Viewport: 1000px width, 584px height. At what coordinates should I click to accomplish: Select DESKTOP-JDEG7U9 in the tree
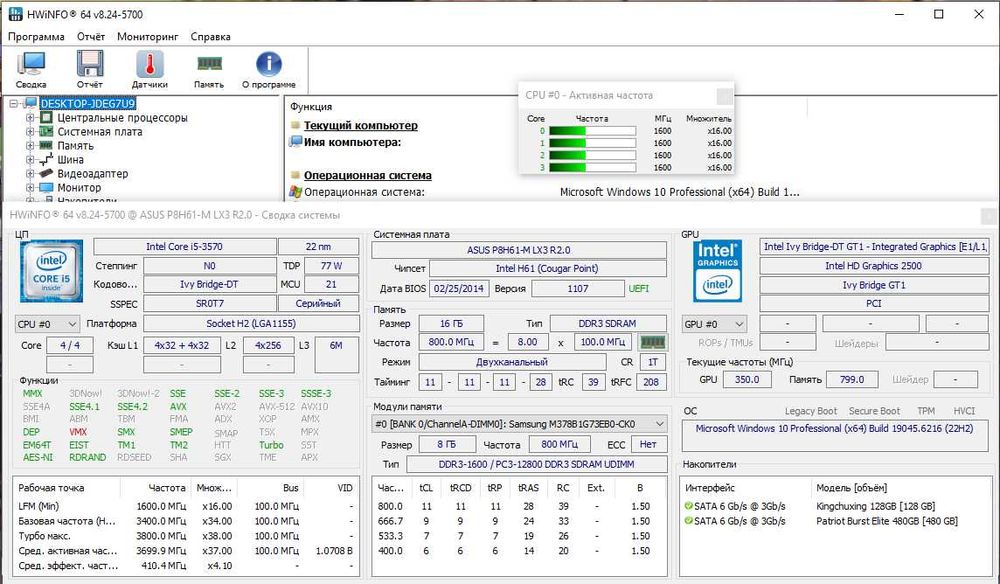pos(87,103)
